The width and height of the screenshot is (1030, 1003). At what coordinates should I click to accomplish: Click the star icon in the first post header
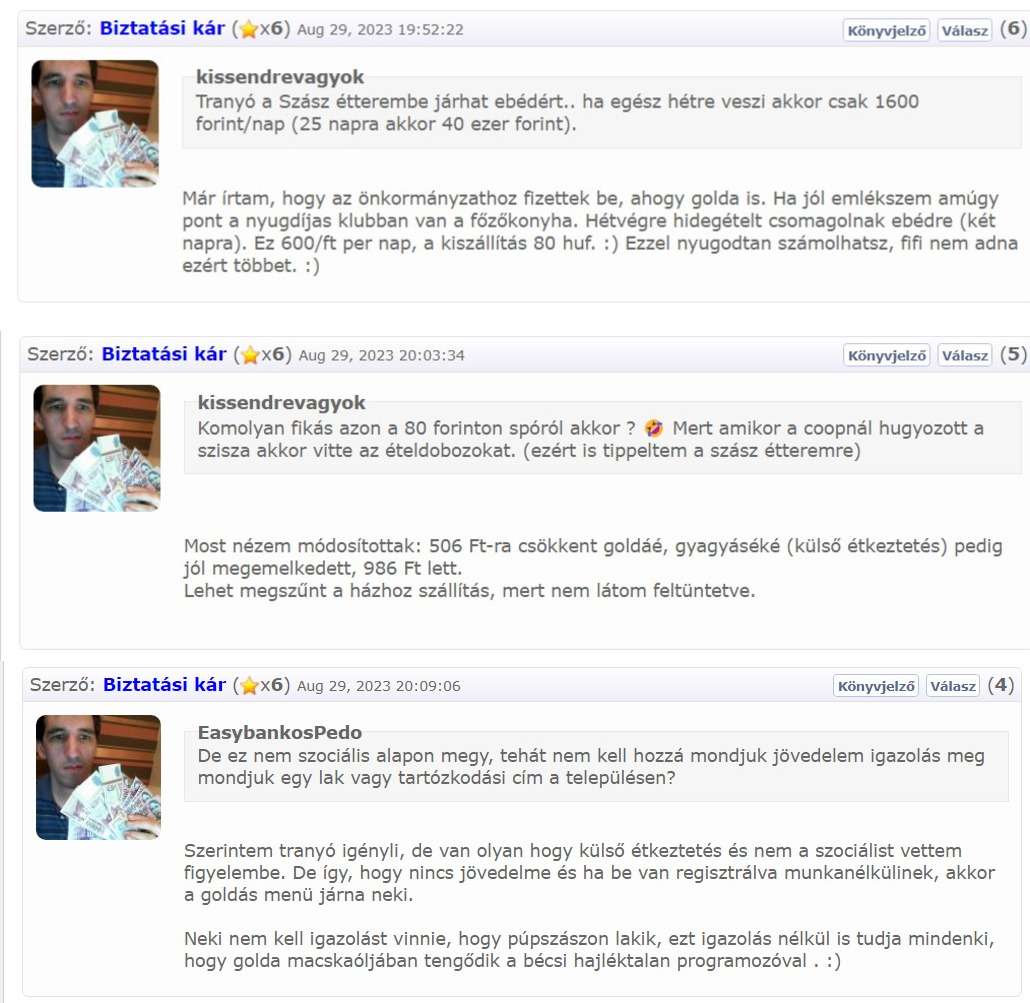(248, 30)
